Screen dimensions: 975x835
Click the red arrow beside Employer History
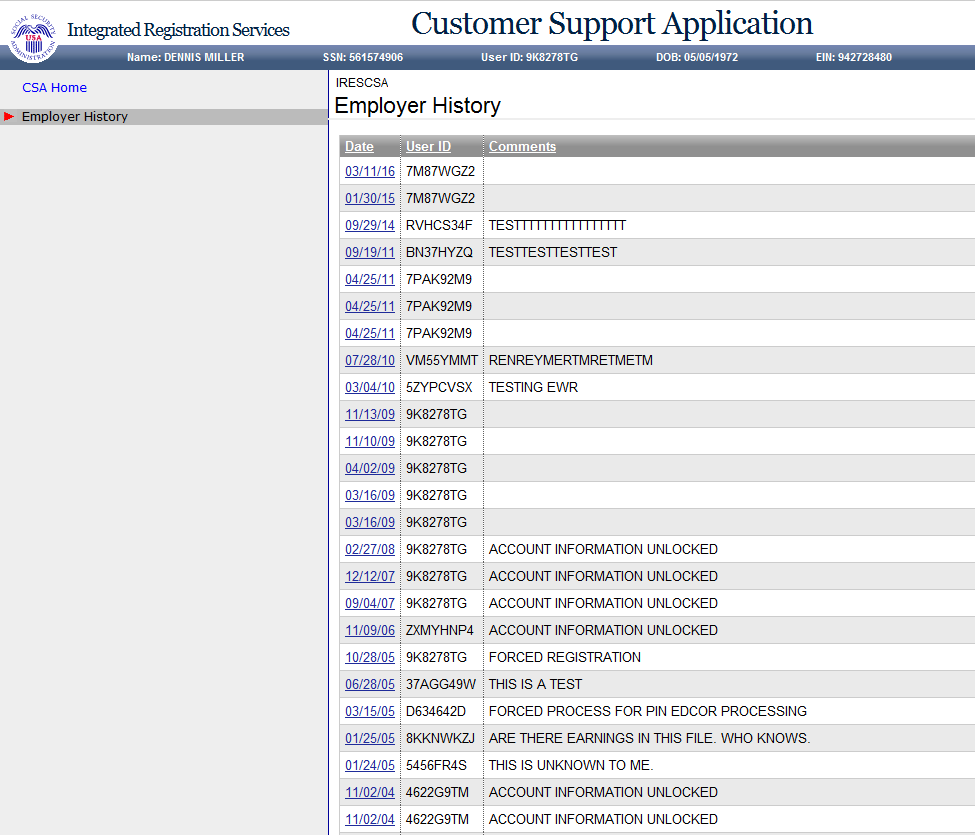pos(9,116)
